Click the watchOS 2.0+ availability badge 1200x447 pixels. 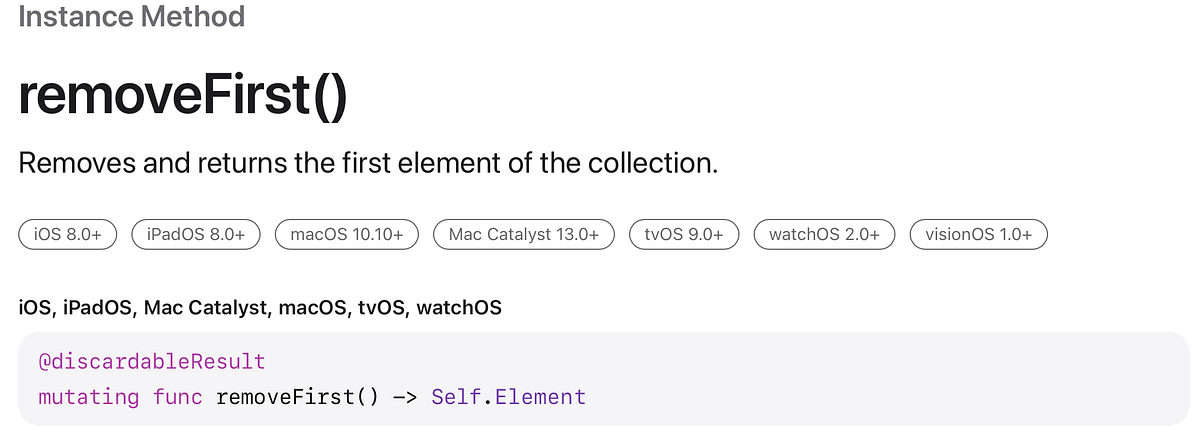pos(824,235)
